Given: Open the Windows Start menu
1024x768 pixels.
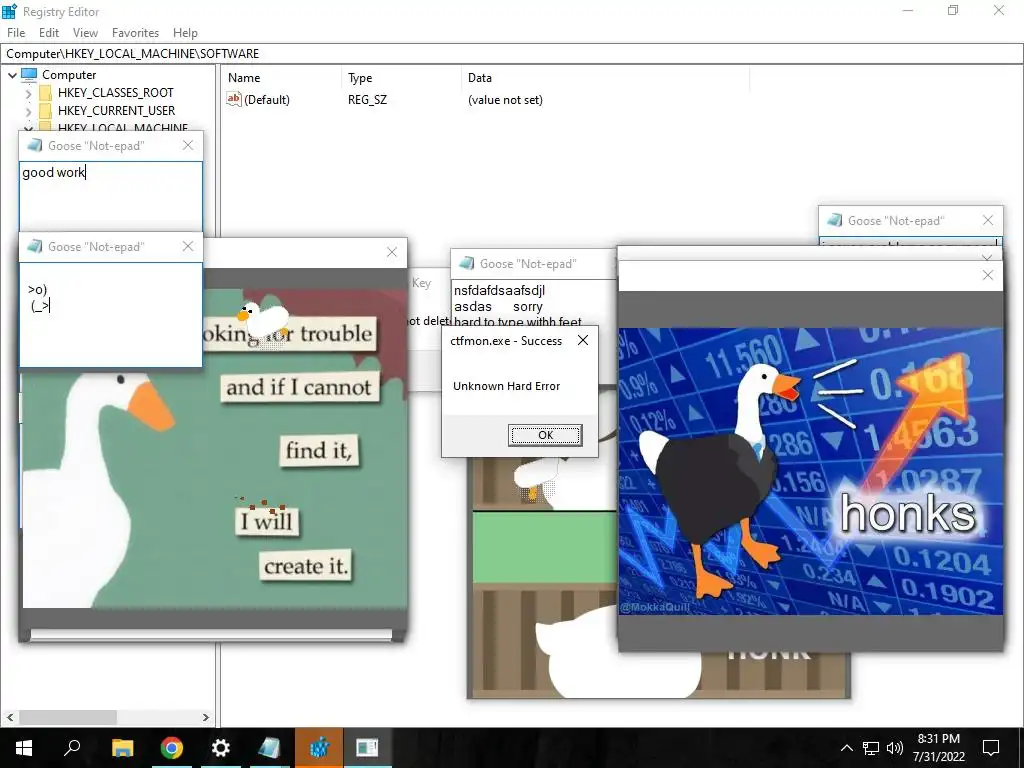Looking at the screenshot, I should tap(24, 748).
